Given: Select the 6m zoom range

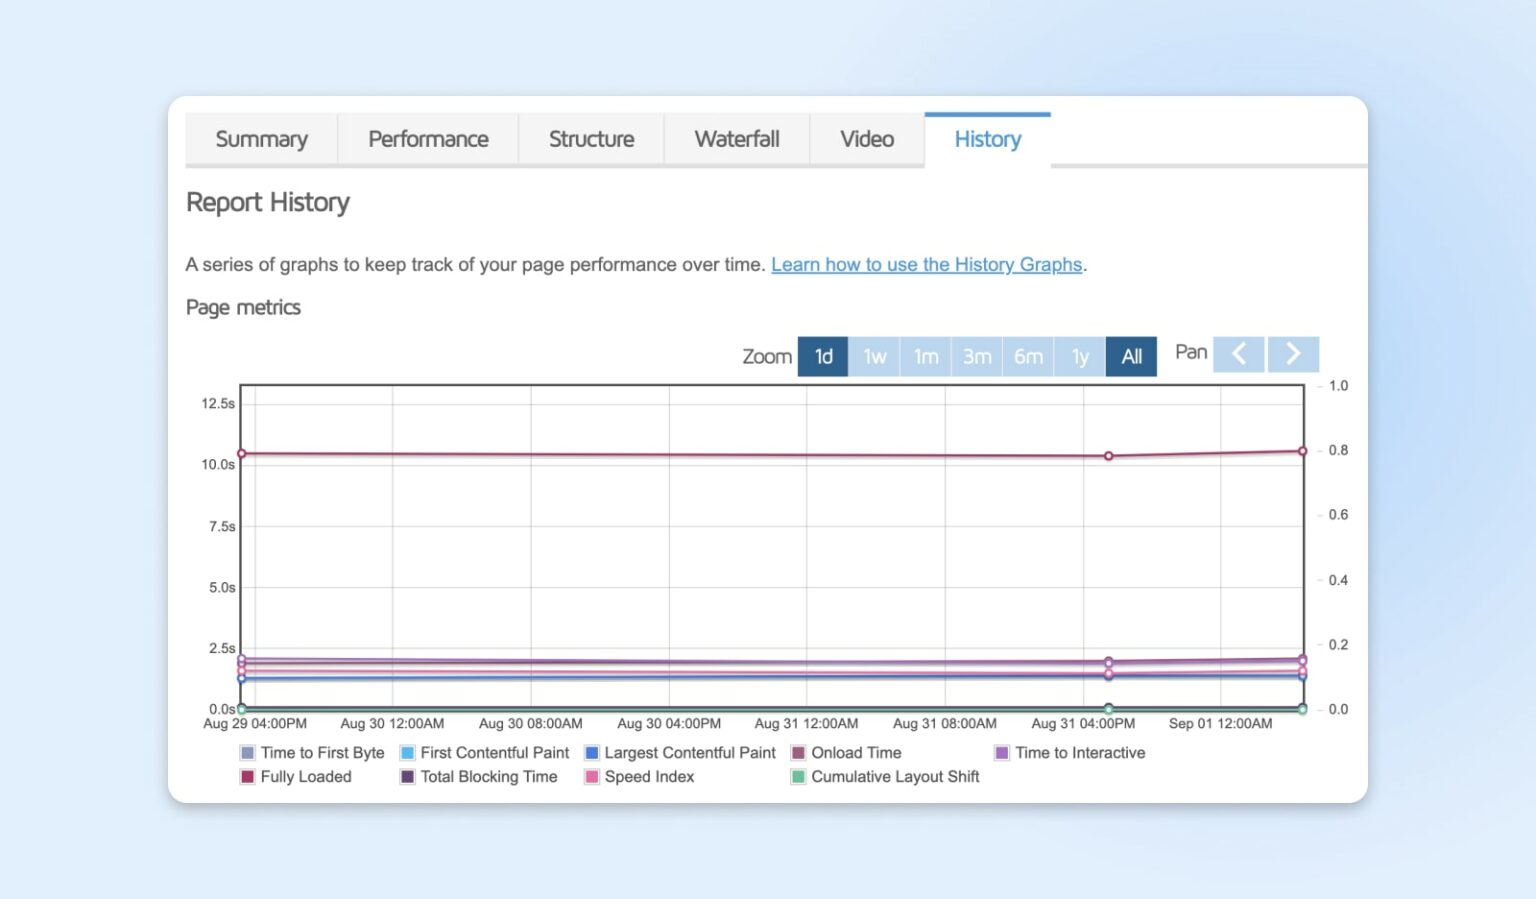Looking at the screenshot, I should (1028, 356).
